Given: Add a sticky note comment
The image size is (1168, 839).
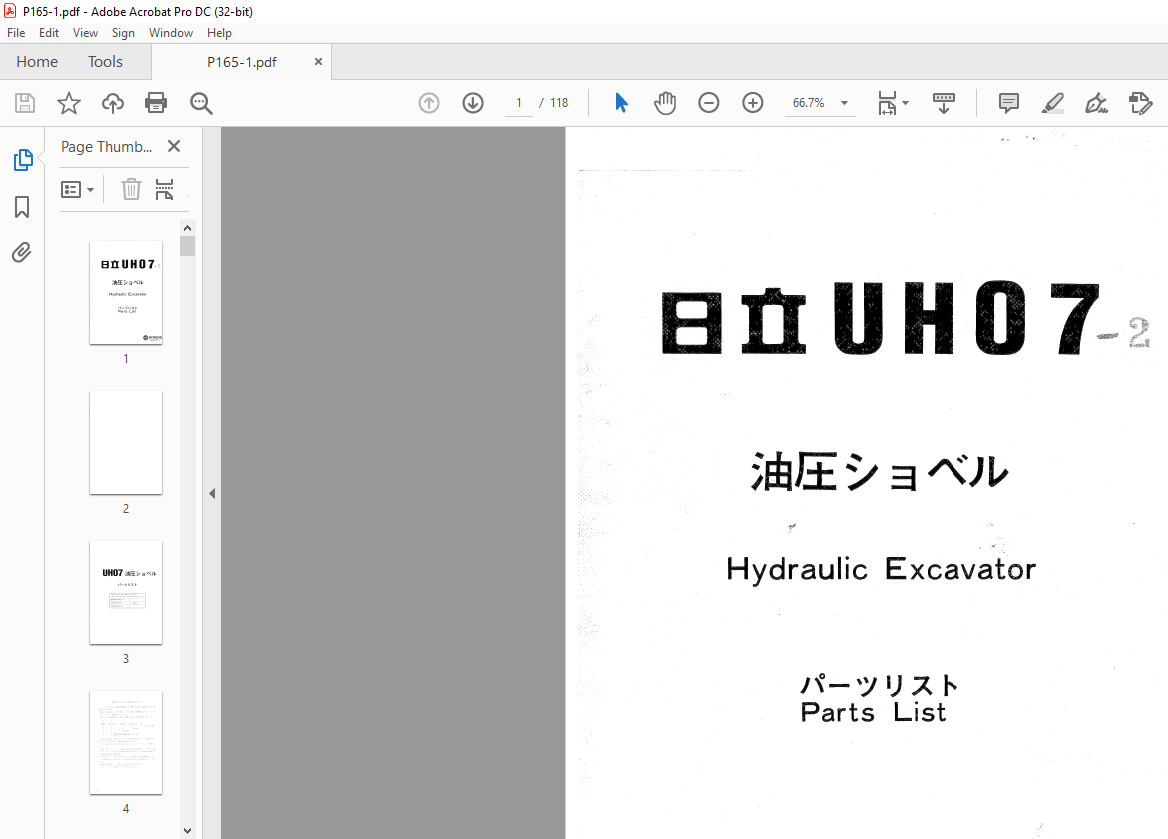Looking at the screenshot, I should 1009,103.
